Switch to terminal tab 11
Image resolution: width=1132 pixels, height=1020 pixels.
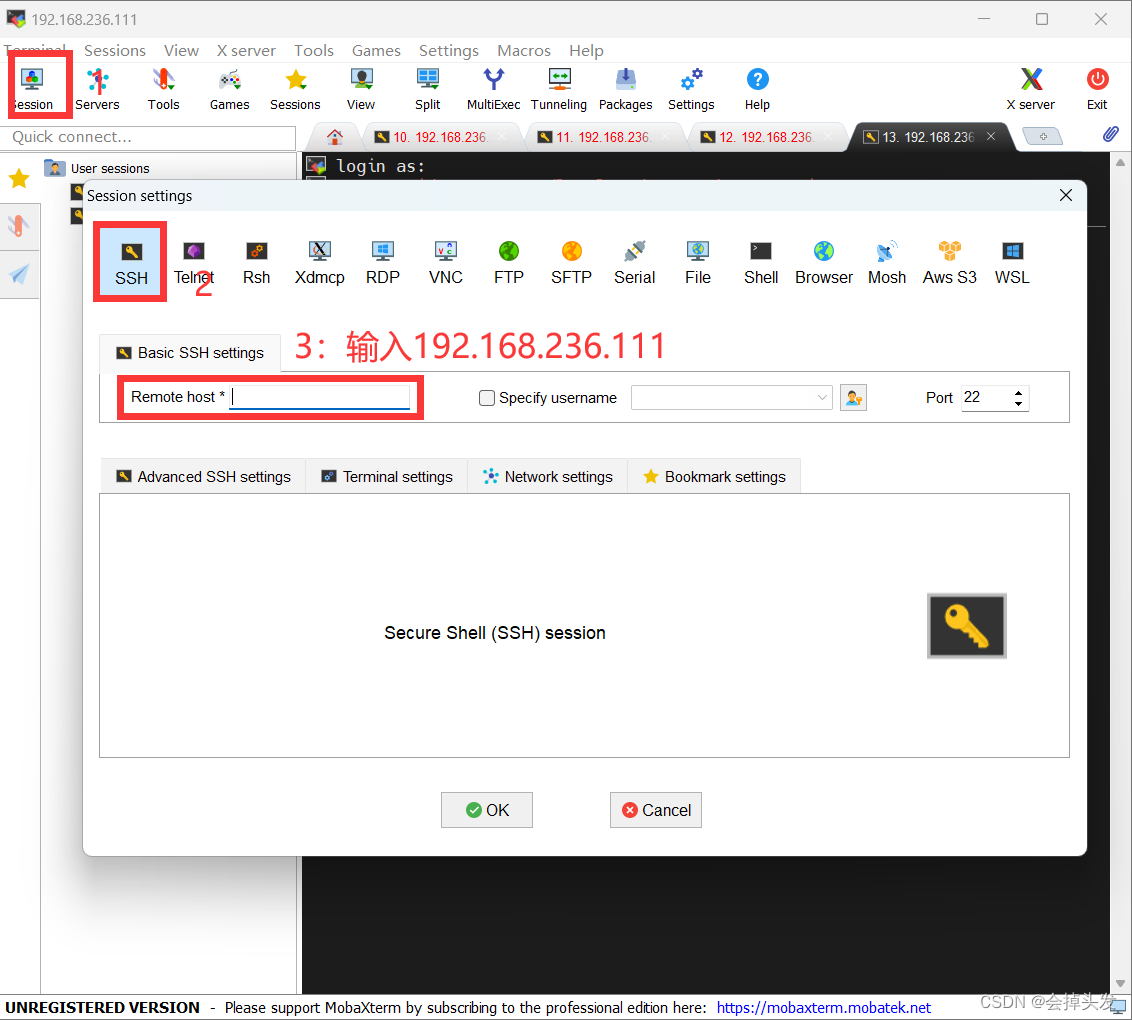[604, 137]
